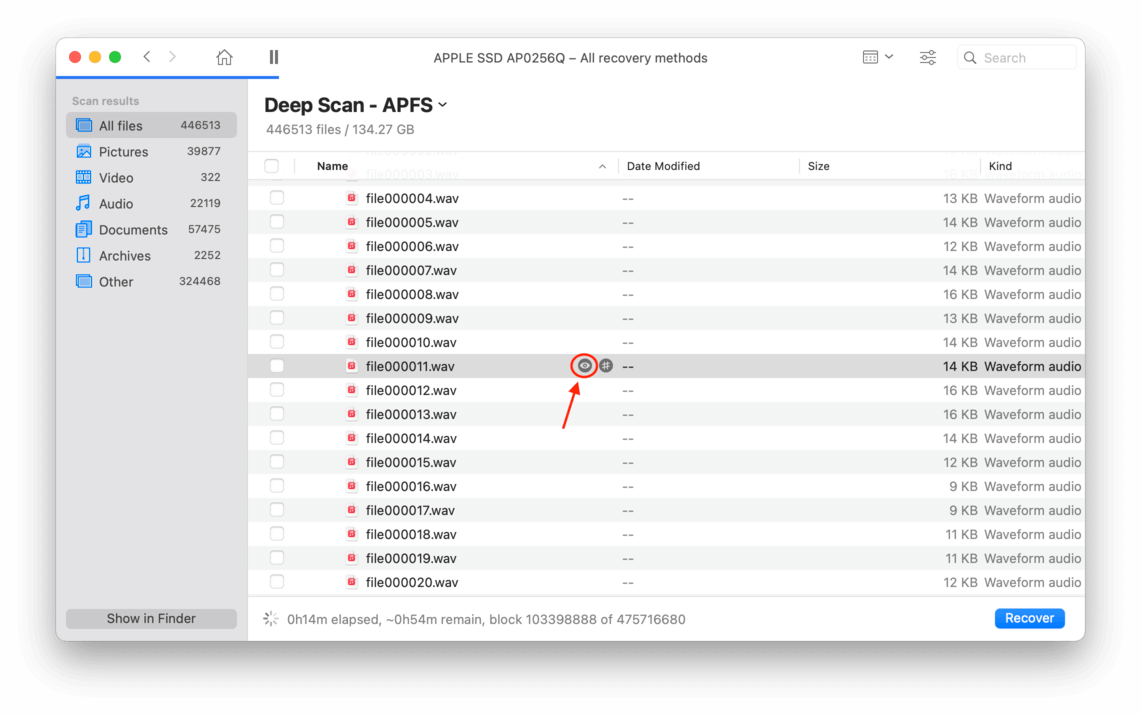
Task: Click the All files sidebar icon
Action: pos(84,125)
